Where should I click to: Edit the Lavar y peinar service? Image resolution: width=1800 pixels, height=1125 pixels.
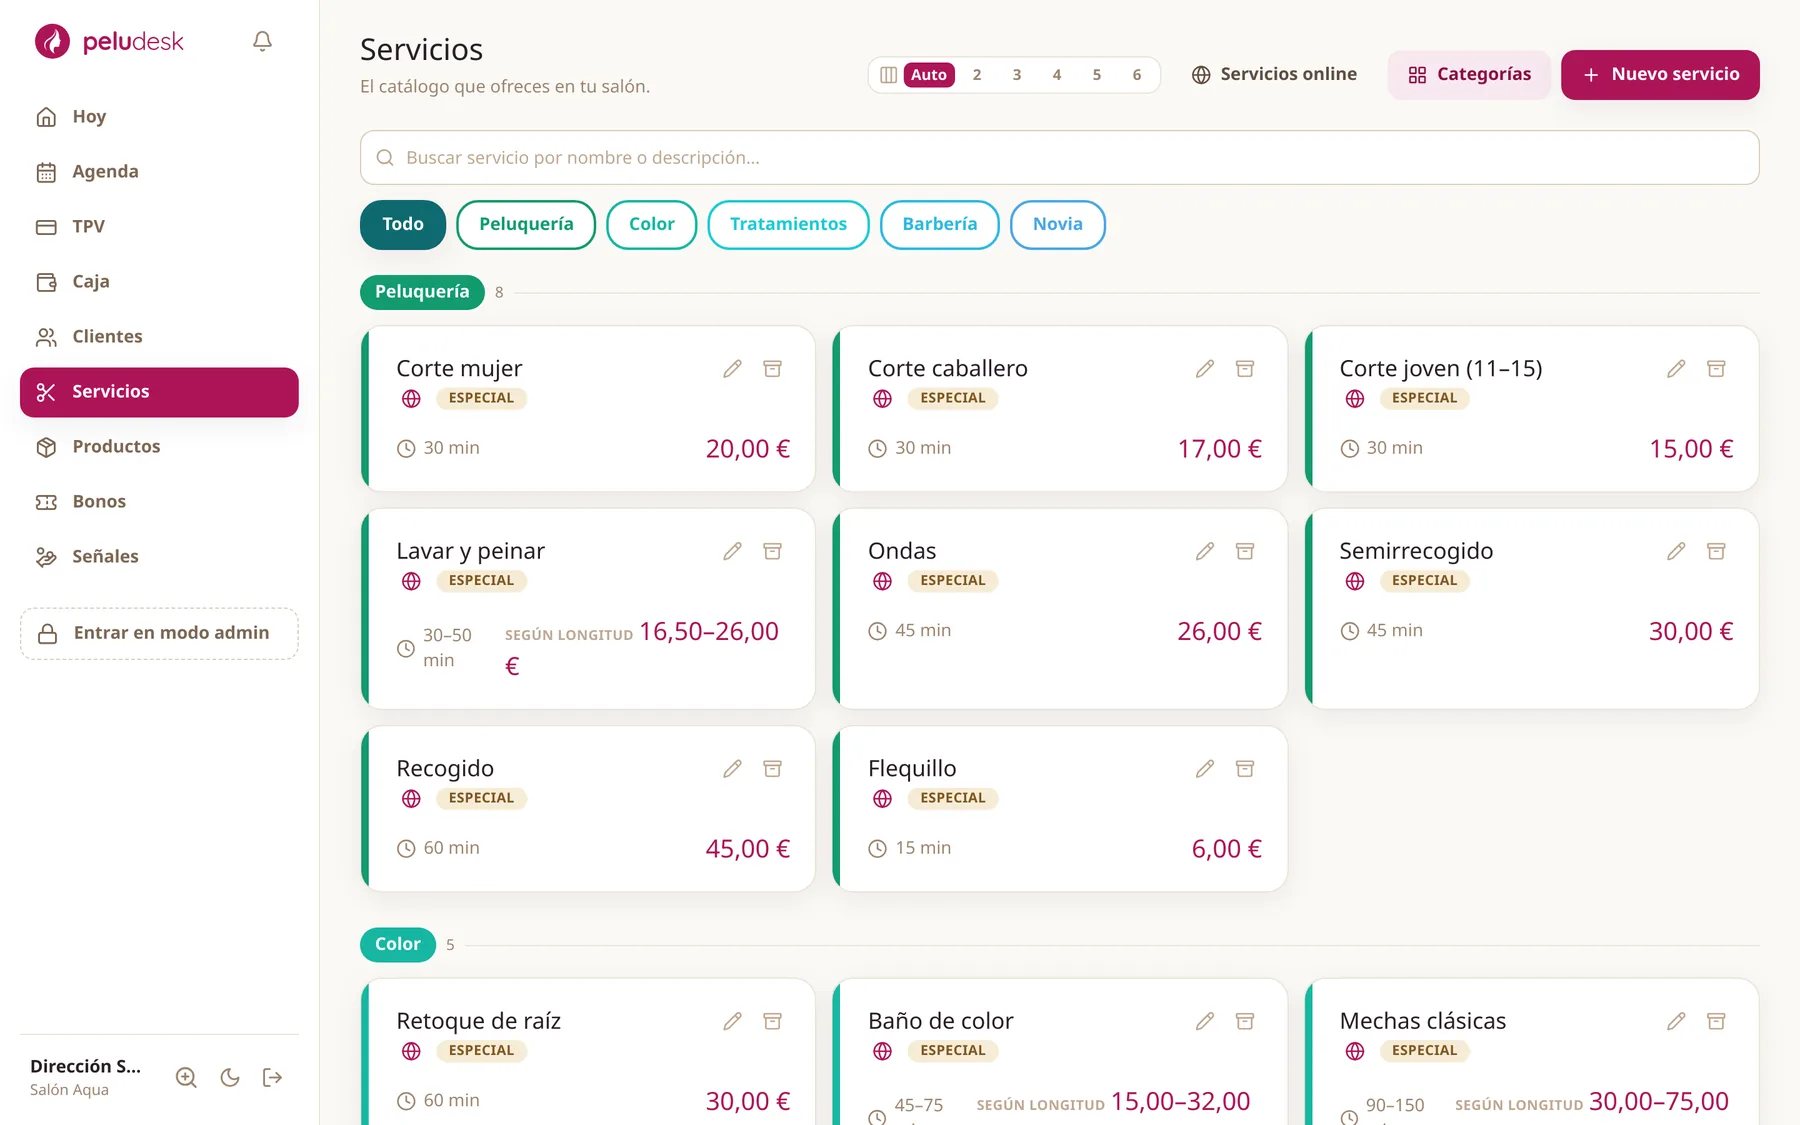tap(733, 551)
